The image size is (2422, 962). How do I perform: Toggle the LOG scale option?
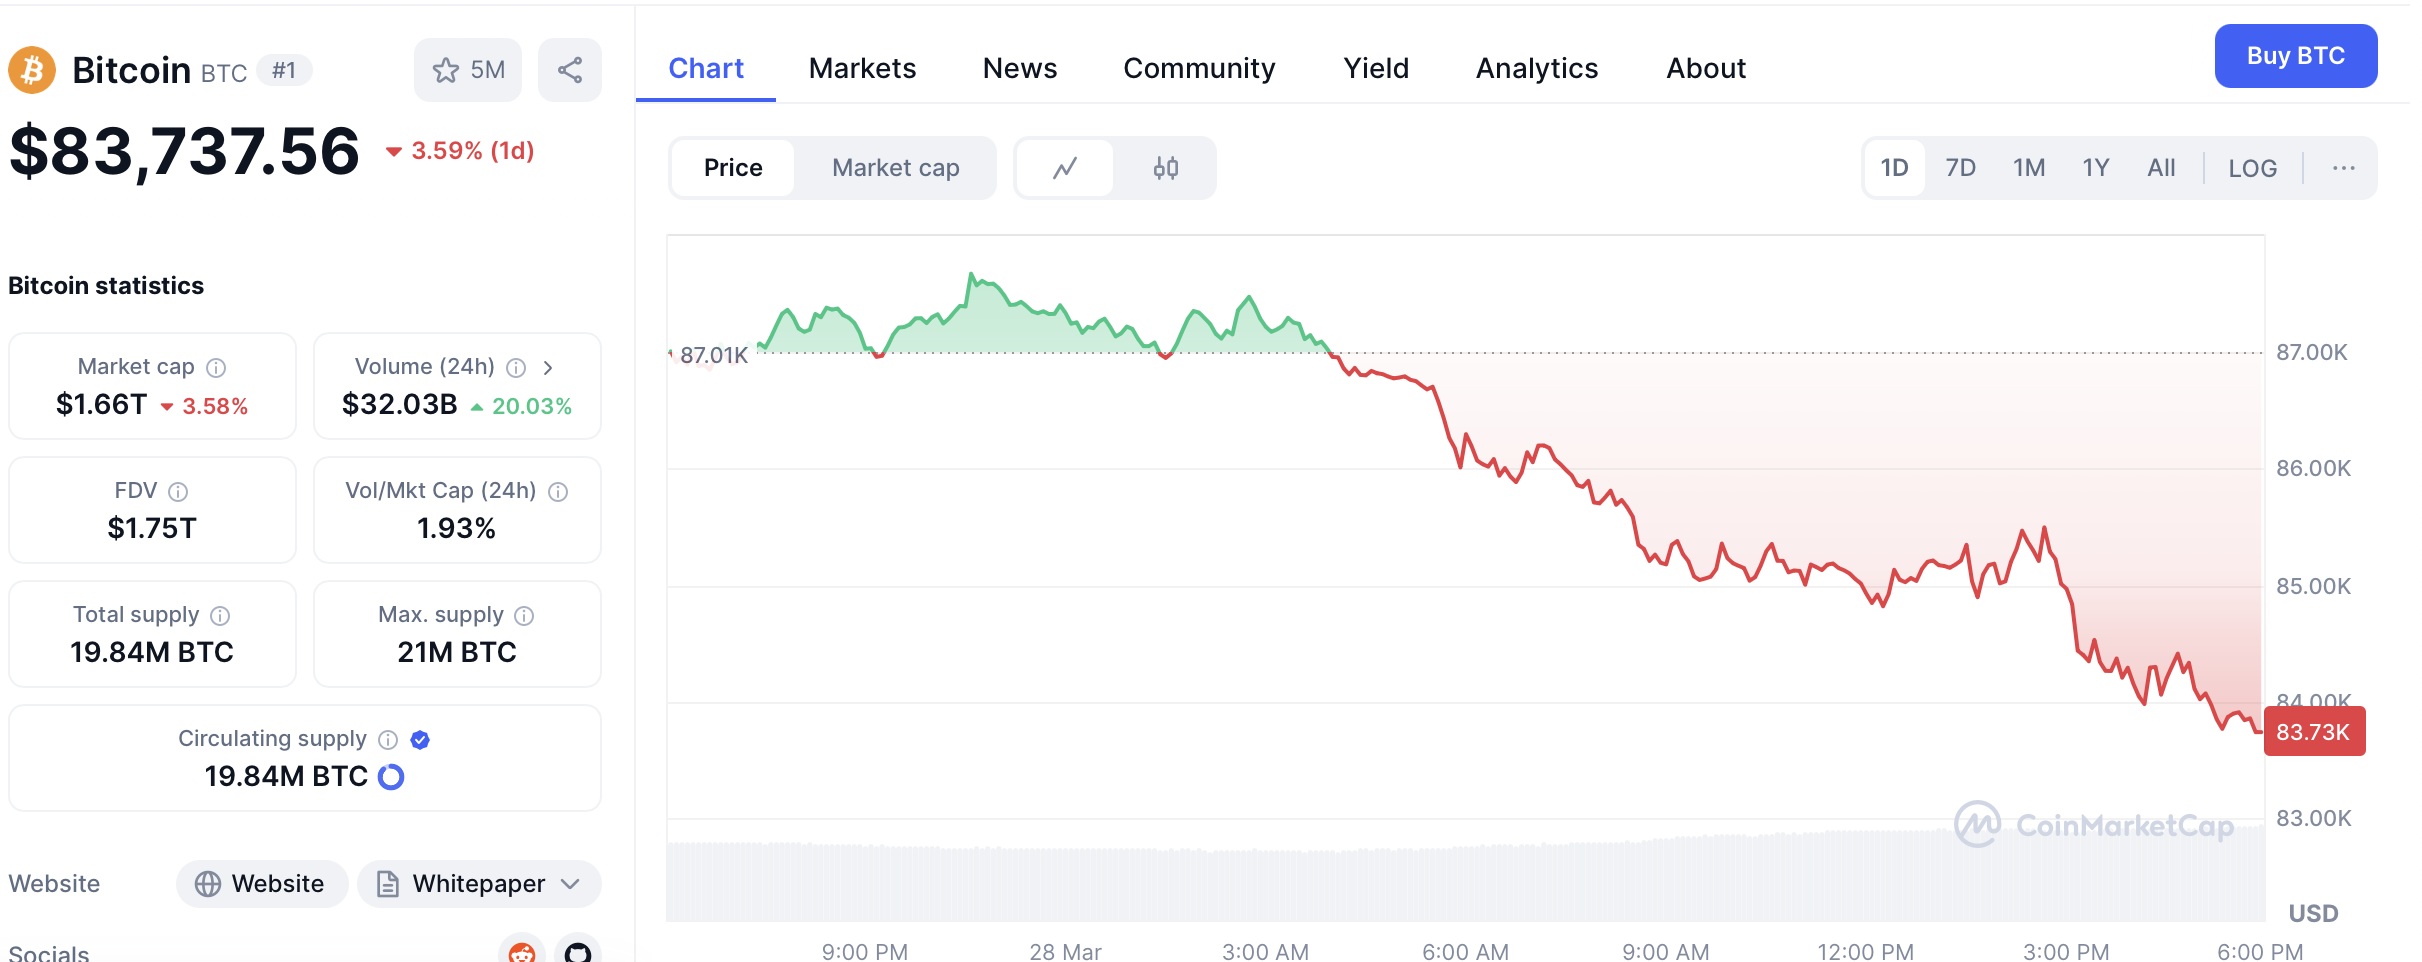[x=2252, y=168]
